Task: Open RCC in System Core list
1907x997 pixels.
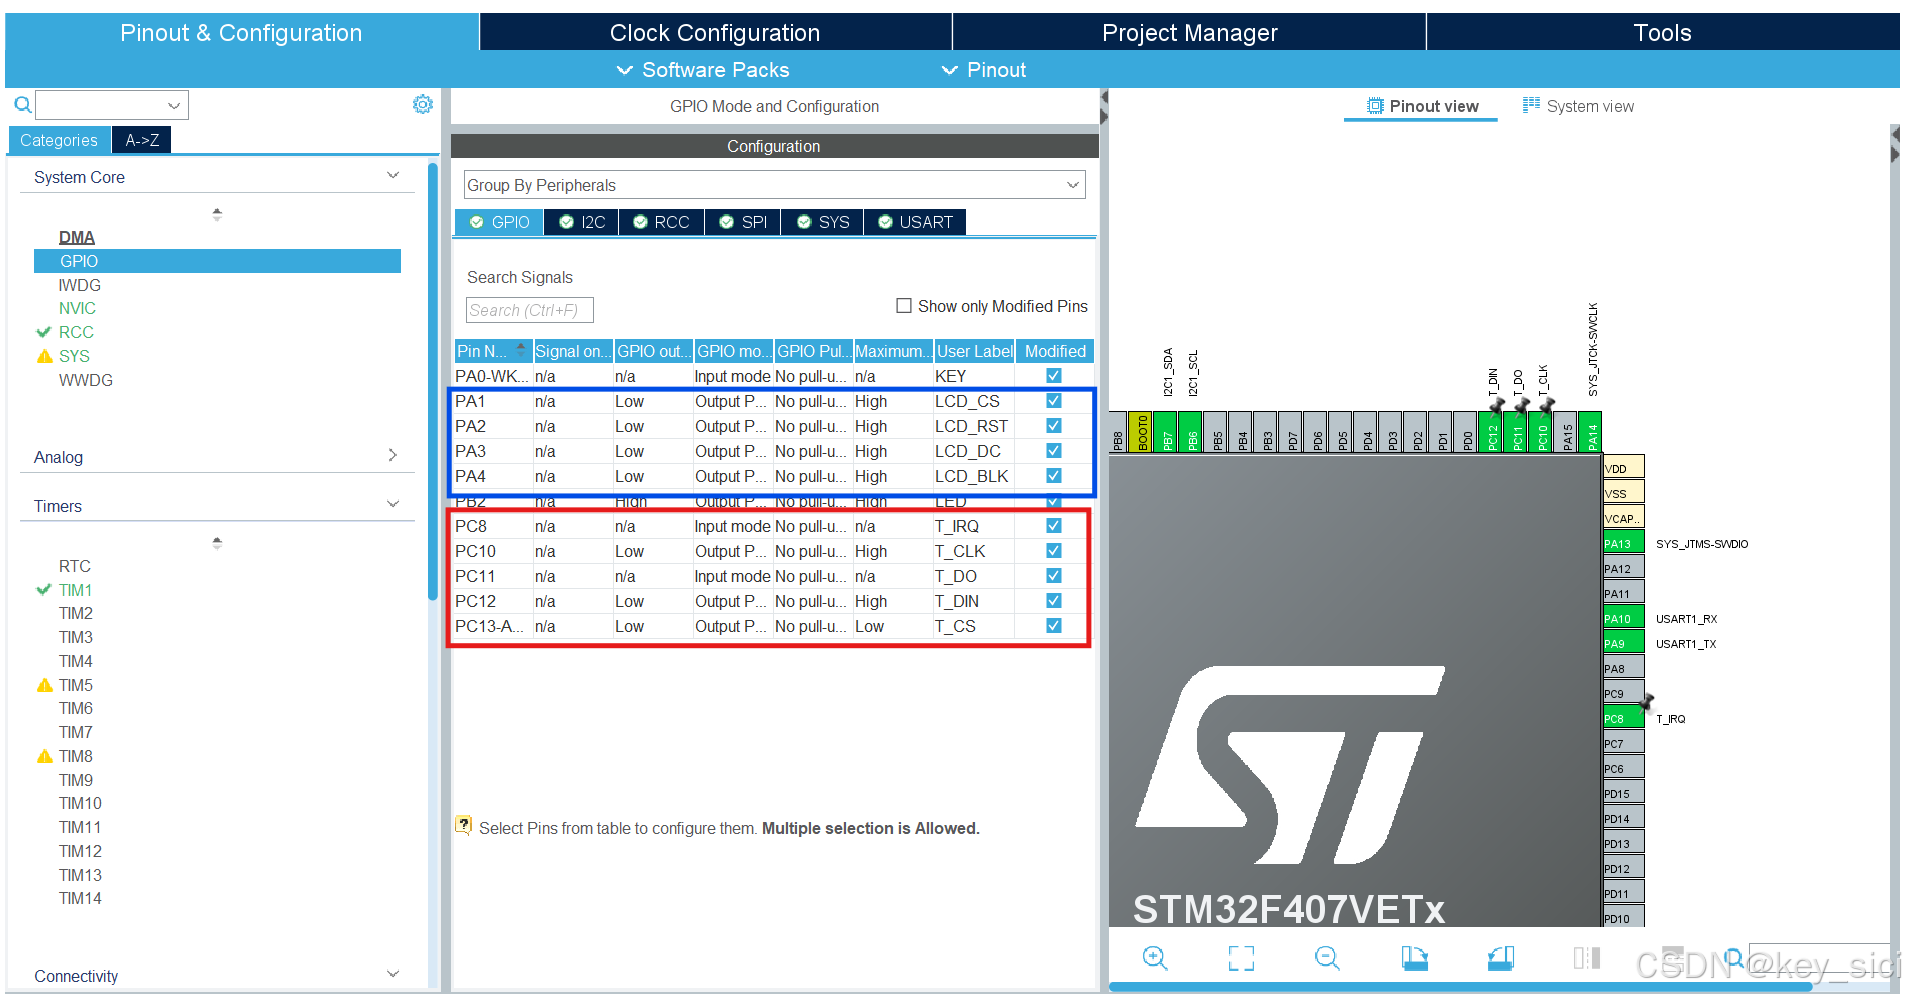Action: [76, 332]
